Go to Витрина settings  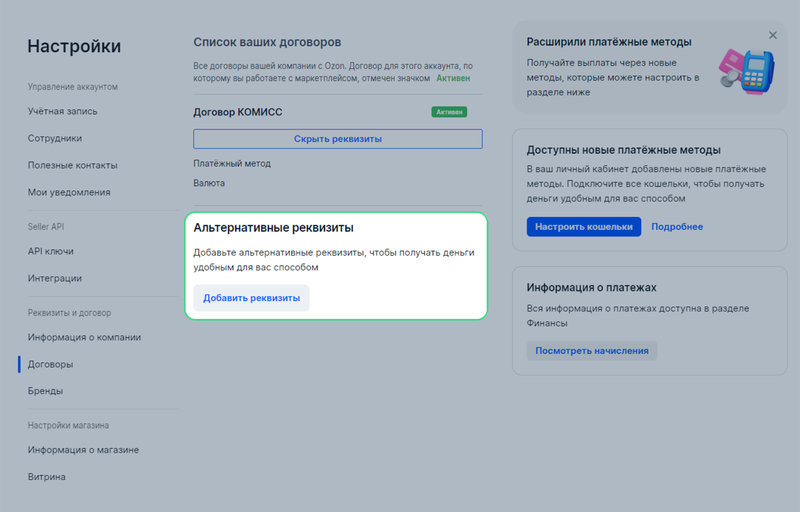click(46, 477)
